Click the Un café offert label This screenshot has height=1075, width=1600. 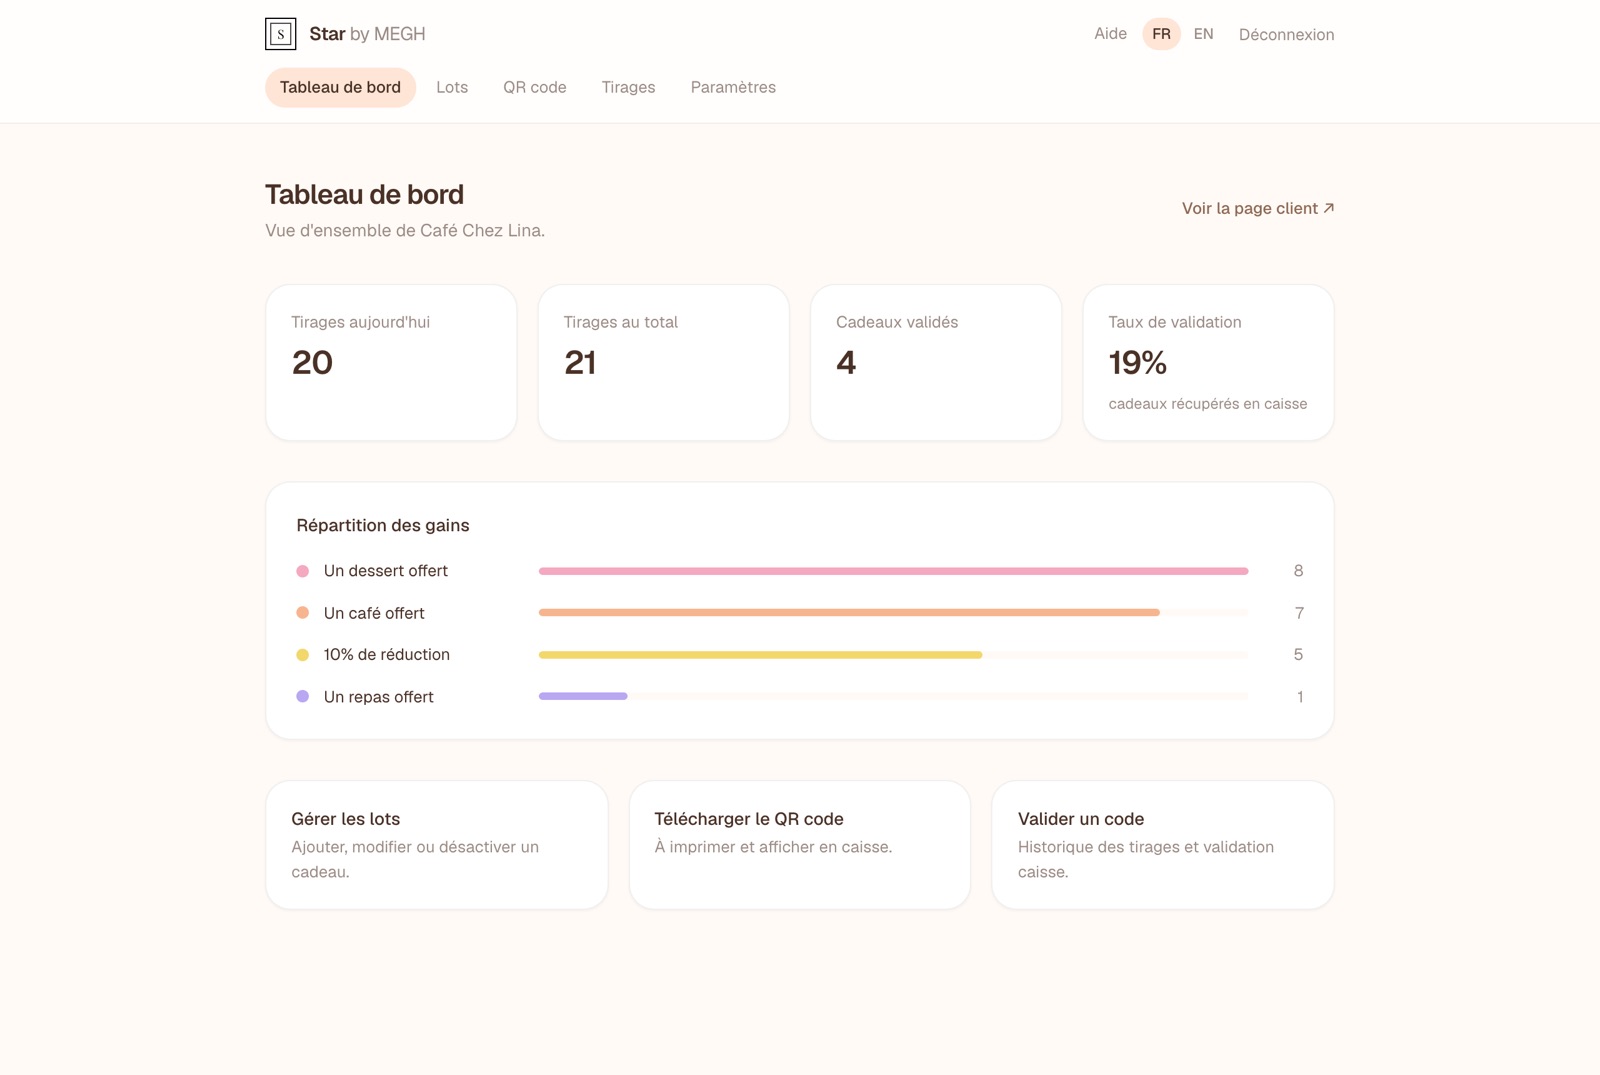[x=374, y=613]
